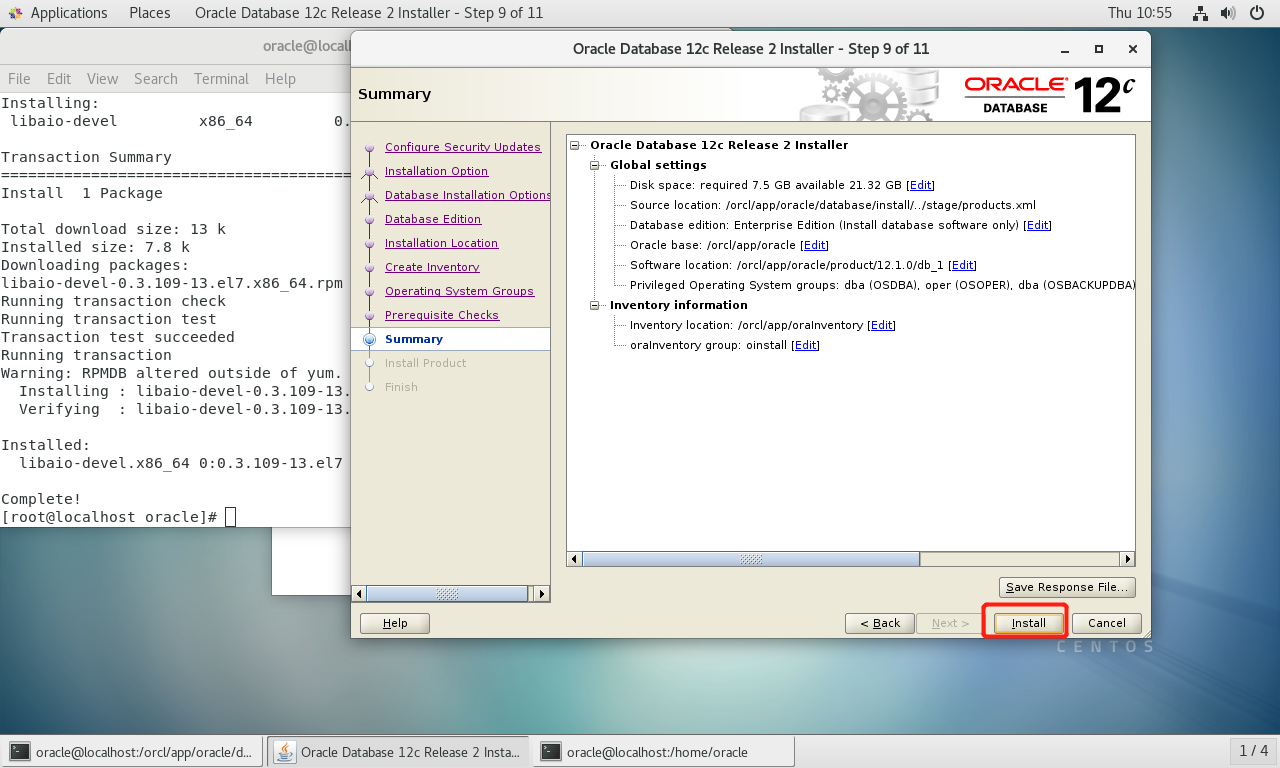Image resolution: width=1280 pixels, height=768 pixels.
Task: Select the Summary step in sidebar
Action: (x=413, y=339)
